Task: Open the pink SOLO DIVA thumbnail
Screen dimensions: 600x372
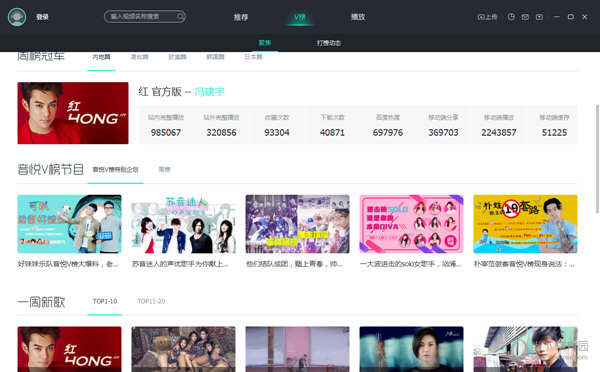Action: [x=411, y=224]
